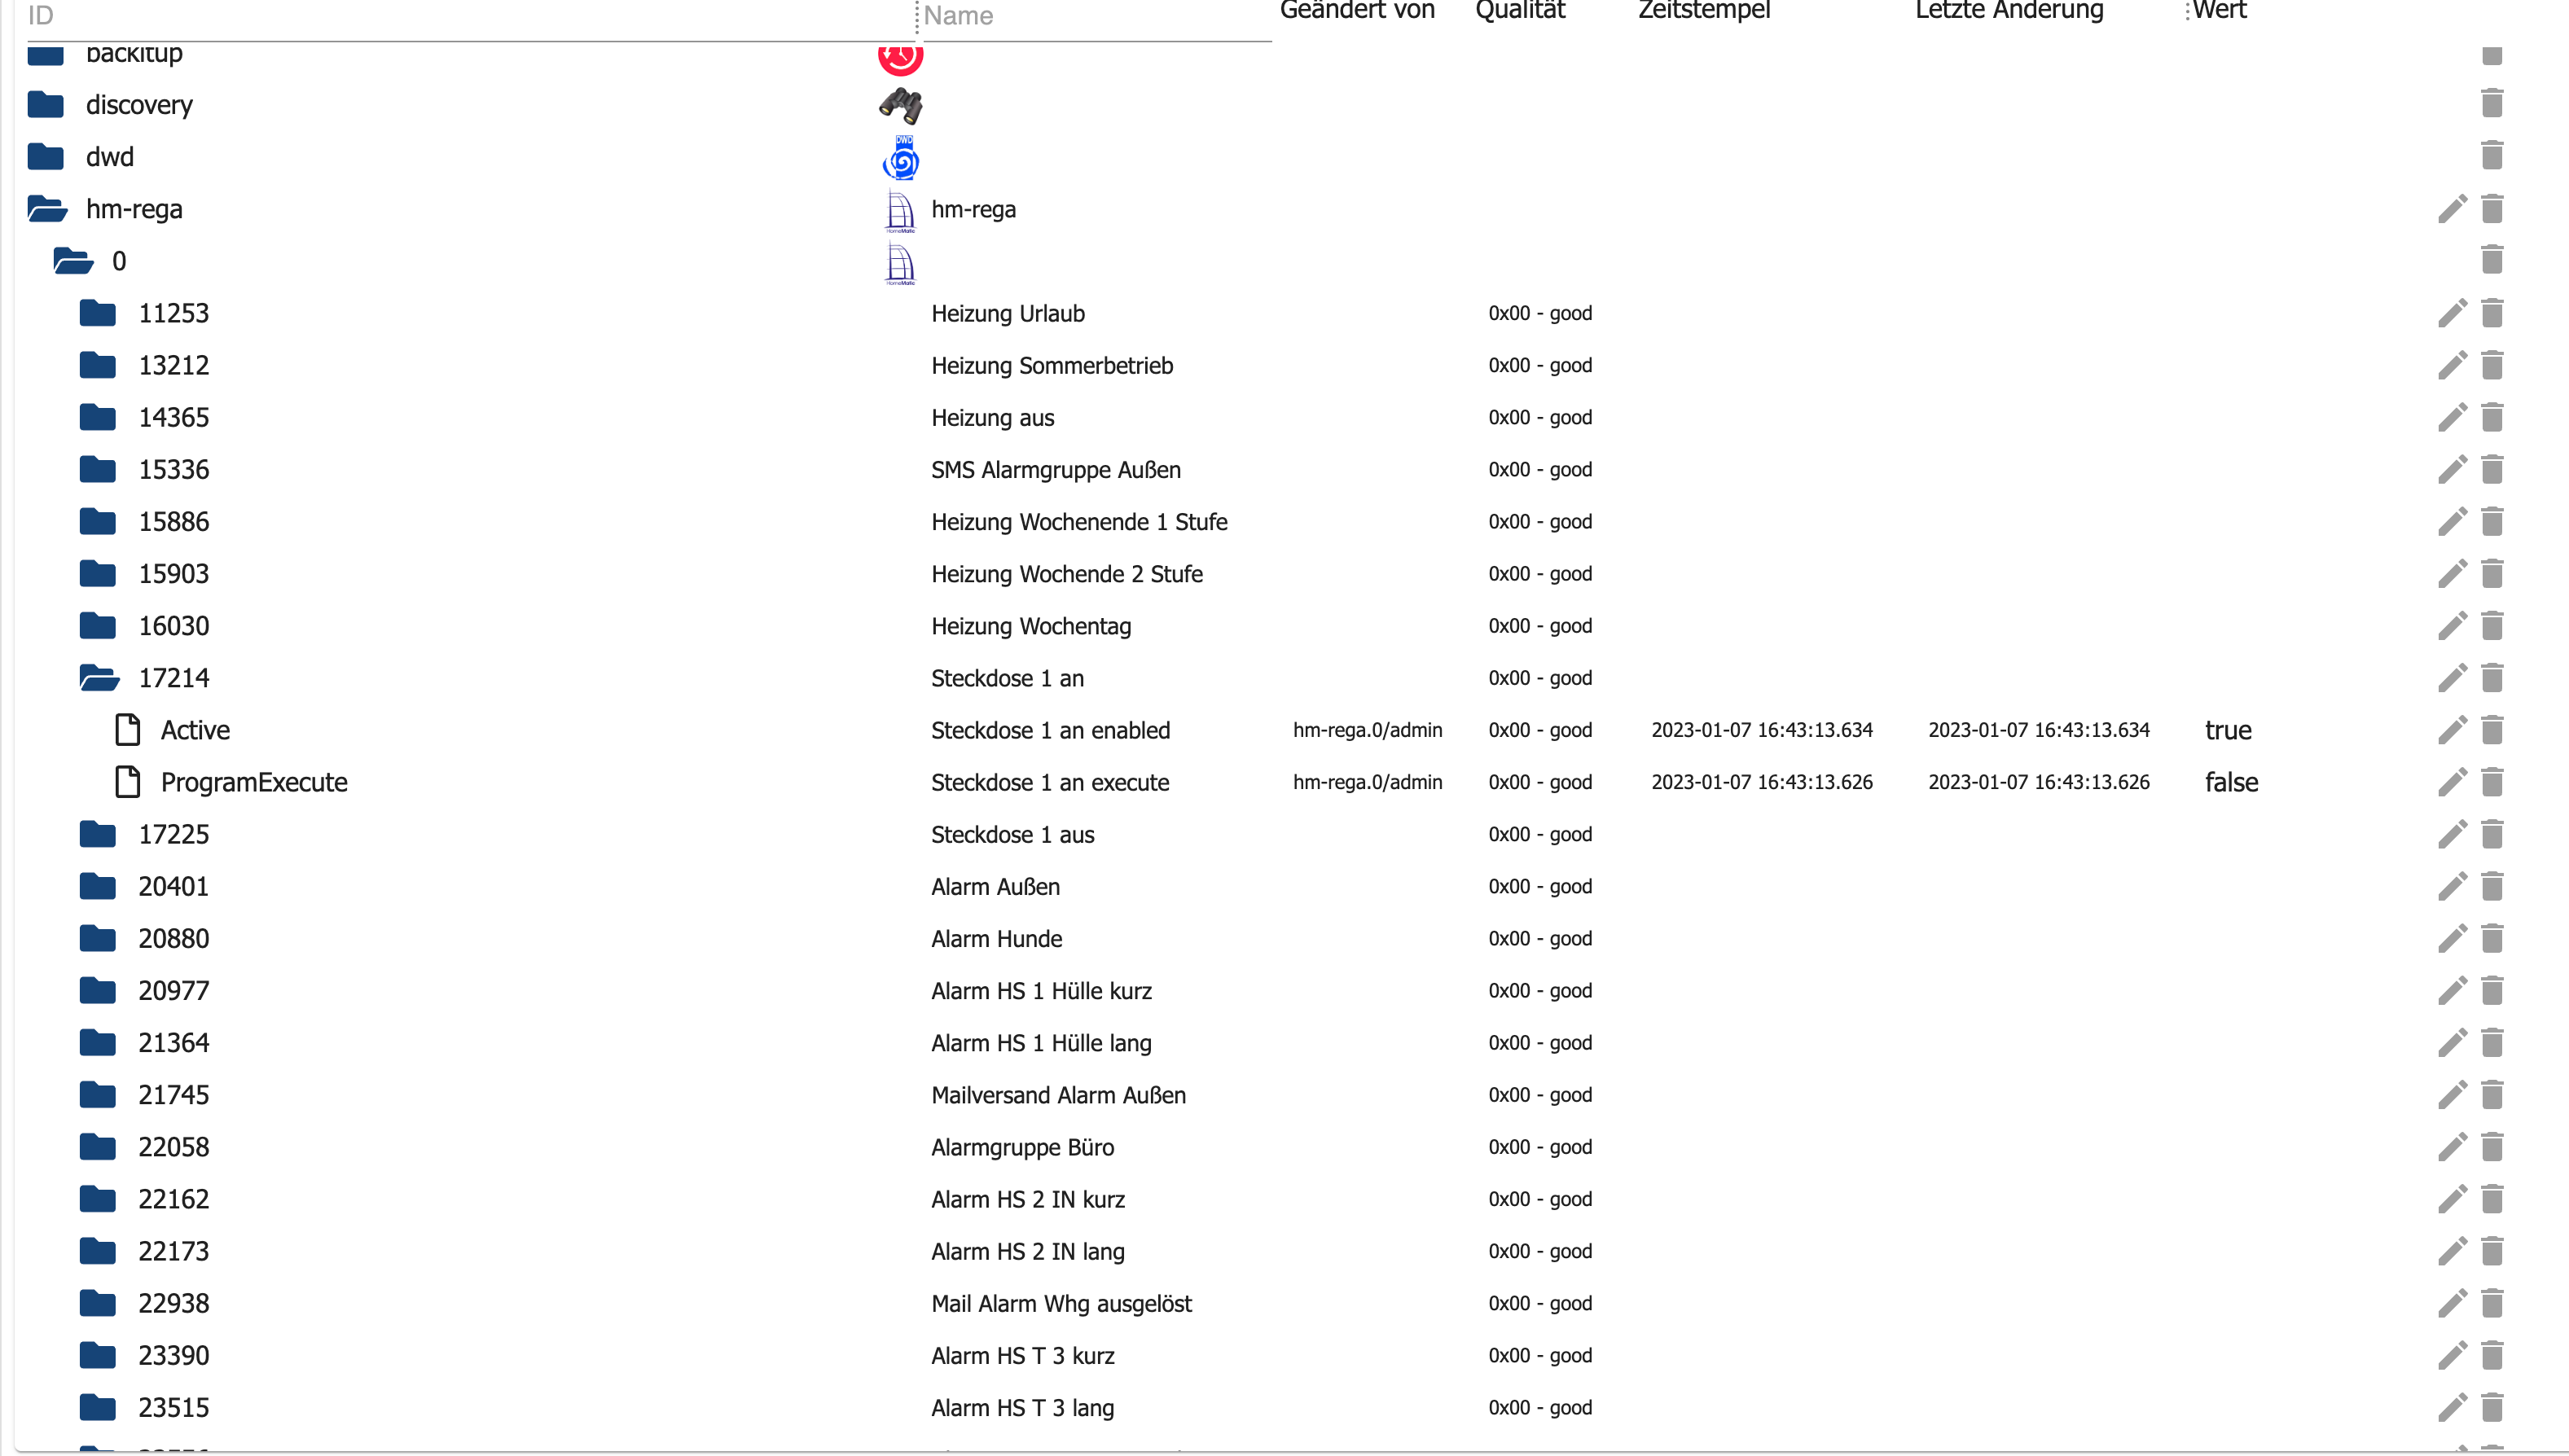Delete the ProgramExecute state via trash
The image size is (2569, 1456).
(x=2492, y=782)
